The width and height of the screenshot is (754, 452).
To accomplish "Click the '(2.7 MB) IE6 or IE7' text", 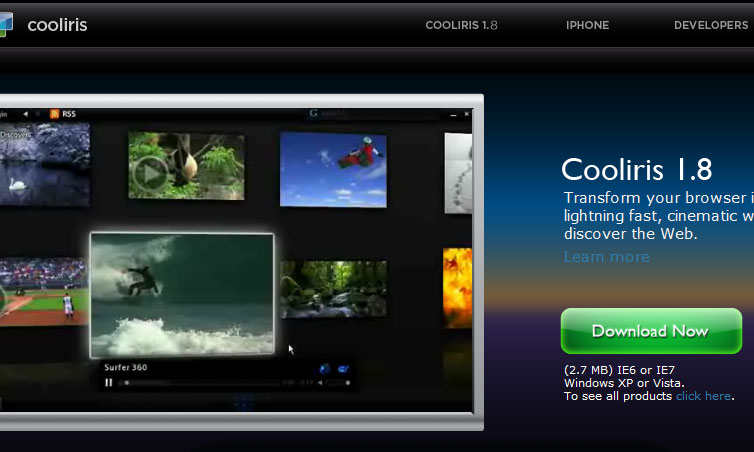I will point(619,370).
